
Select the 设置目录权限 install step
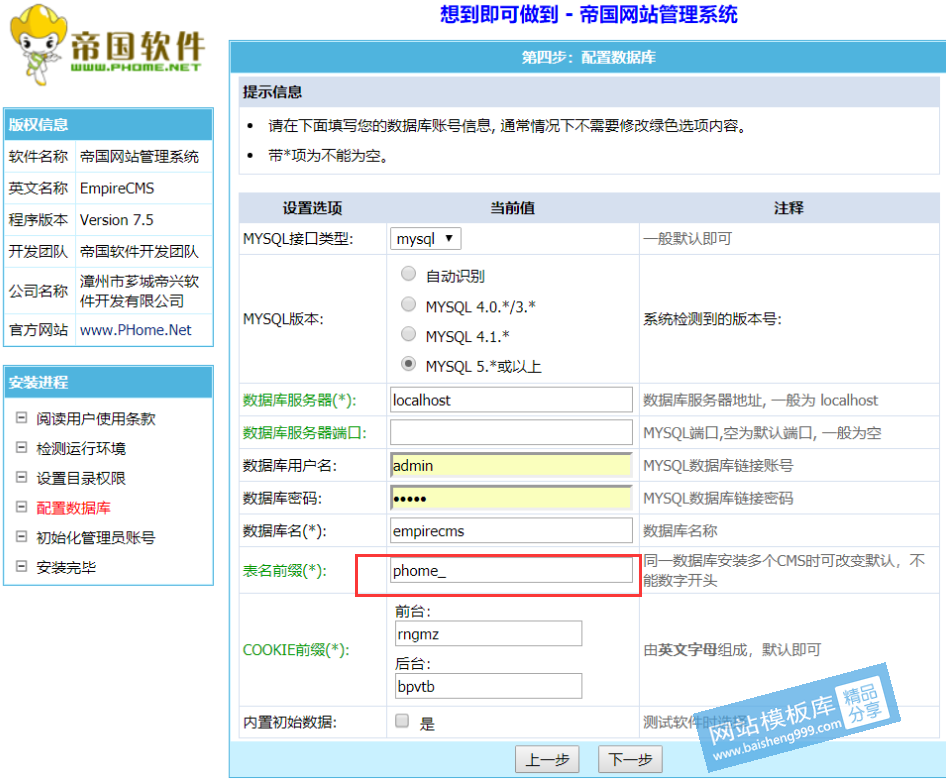pyautogui.click(x=81, y=478)
